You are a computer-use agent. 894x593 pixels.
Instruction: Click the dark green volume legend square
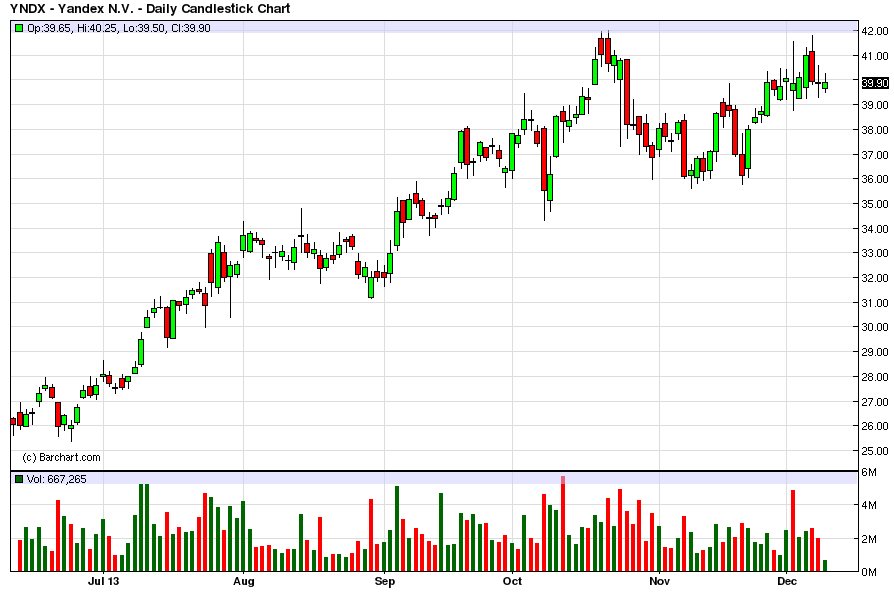click(x=19, y=480)
